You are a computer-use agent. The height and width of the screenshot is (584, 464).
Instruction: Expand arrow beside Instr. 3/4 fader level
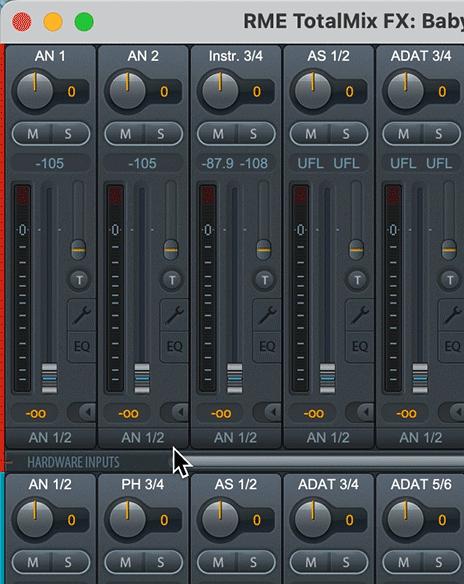pos(268,412)
